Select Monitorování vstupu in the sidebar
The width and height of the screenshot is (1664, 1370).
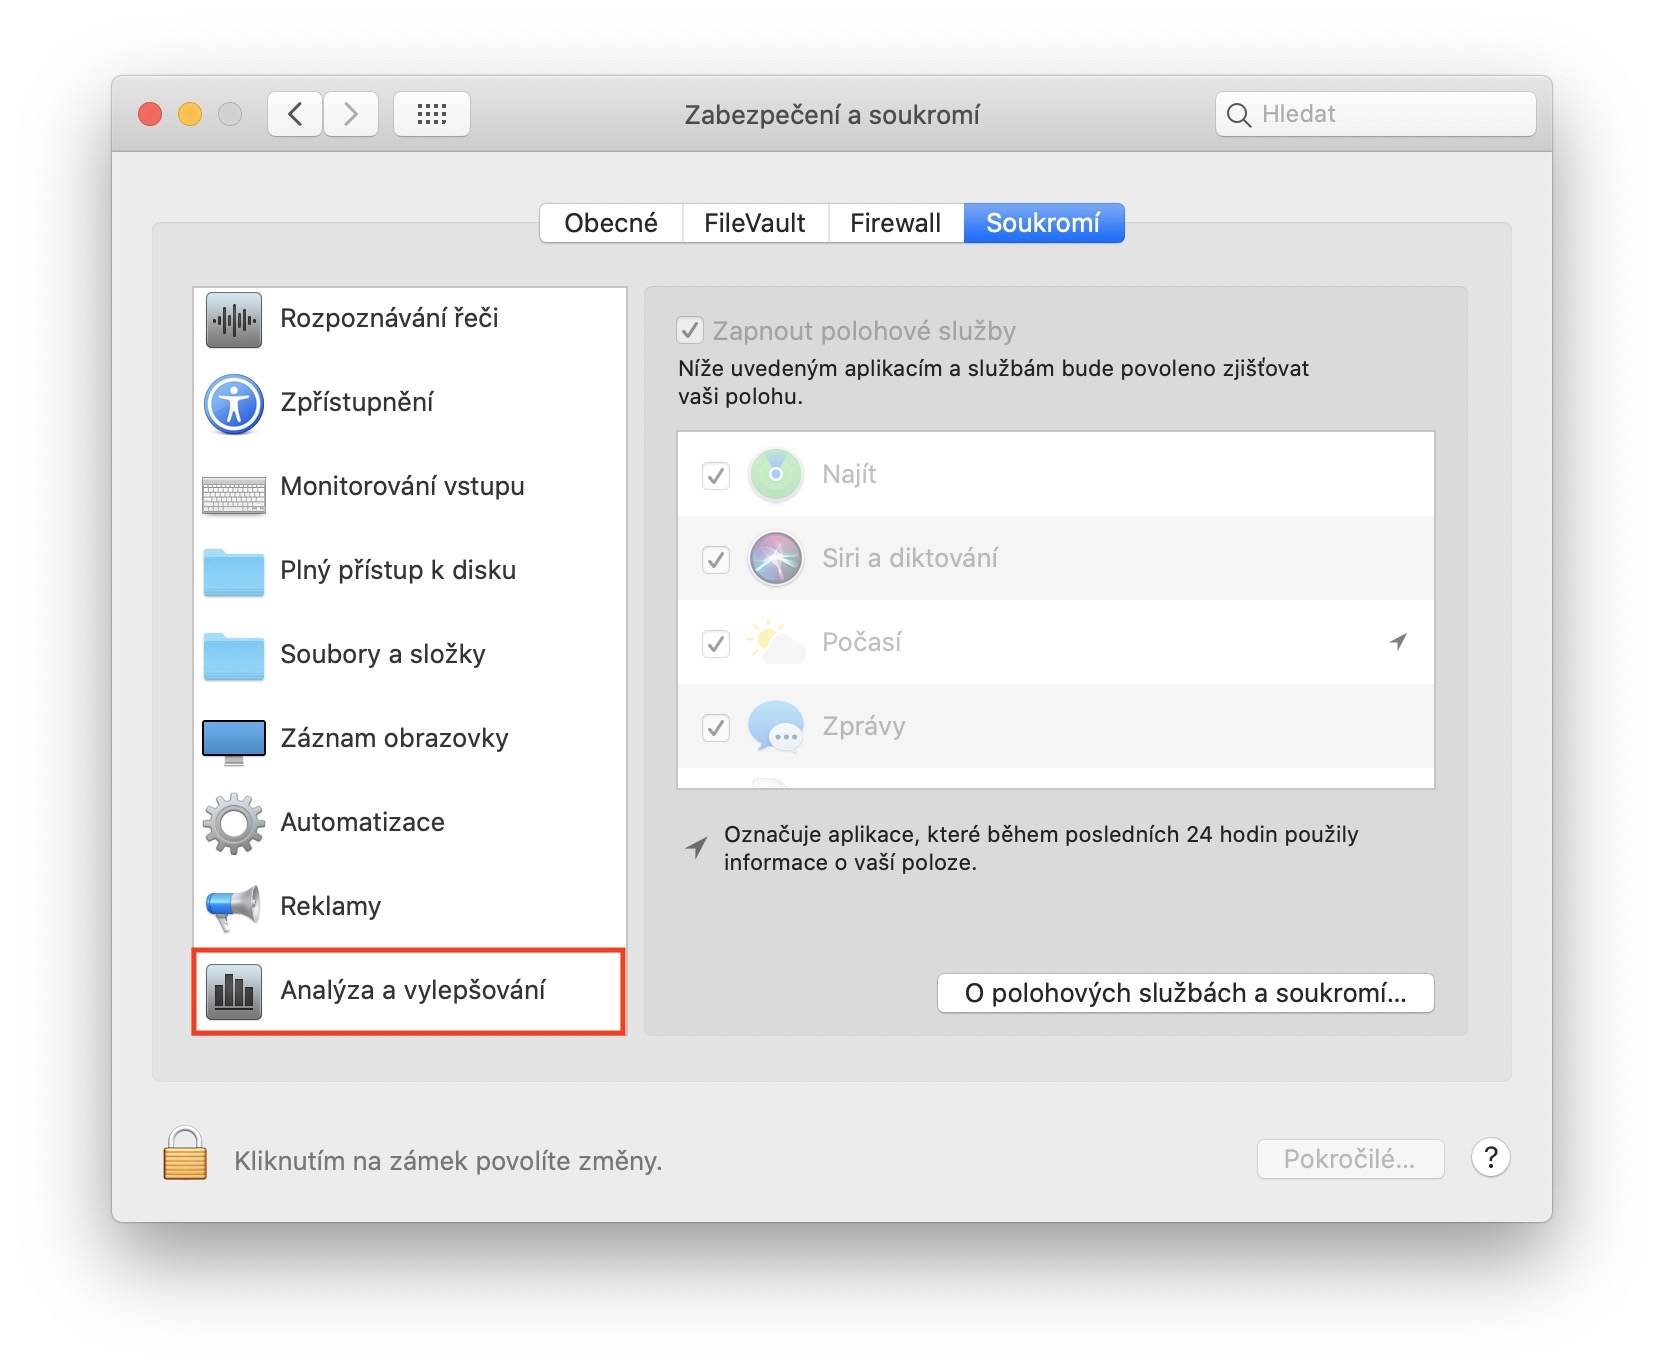(x=410, y=488)
